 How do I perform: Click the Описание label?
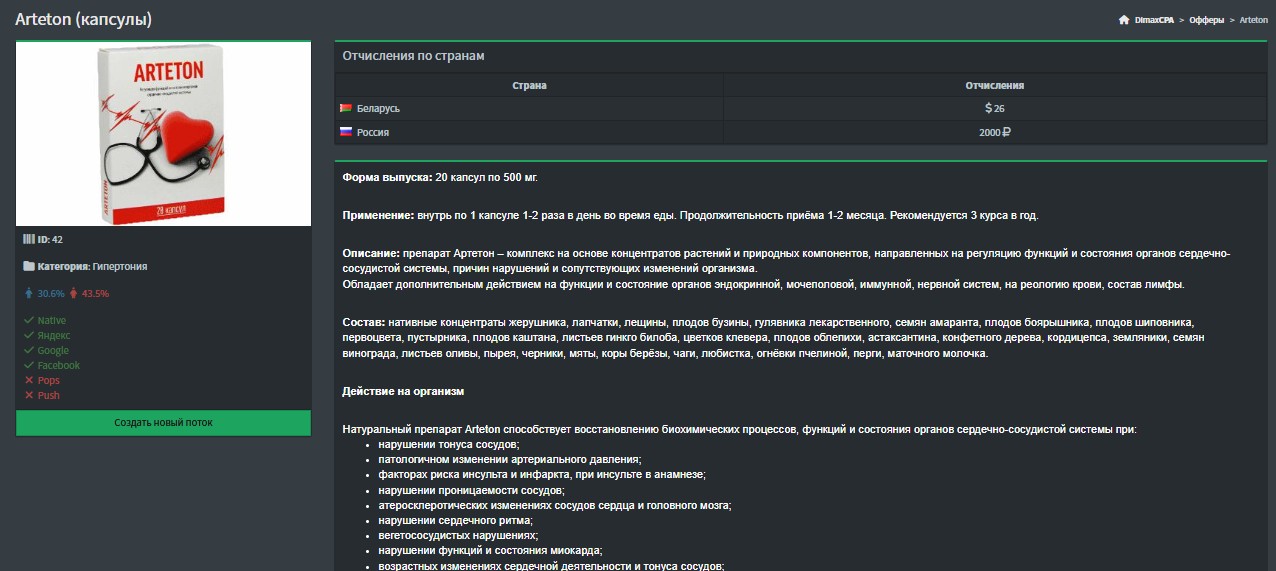point(371,253)
